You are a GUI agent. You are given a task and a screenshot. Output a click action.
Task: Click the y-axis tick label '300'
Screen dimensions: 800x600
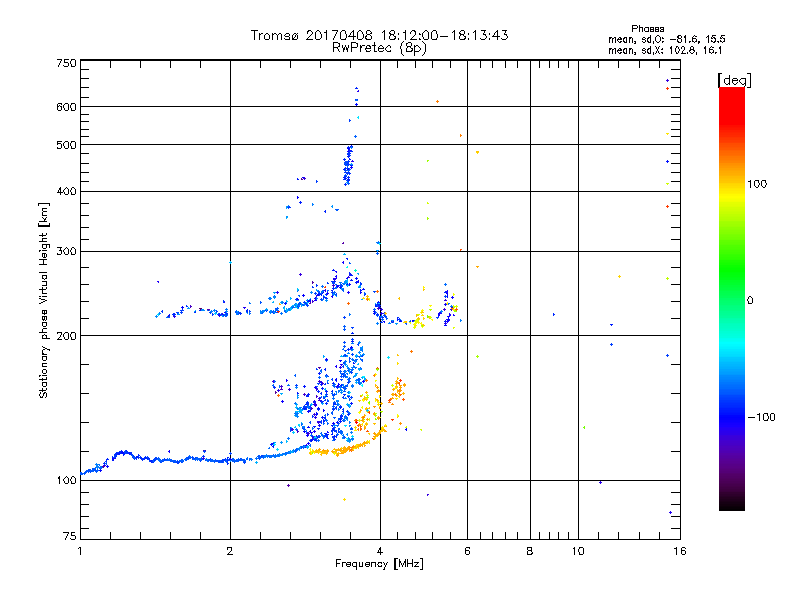click(66, 251)
